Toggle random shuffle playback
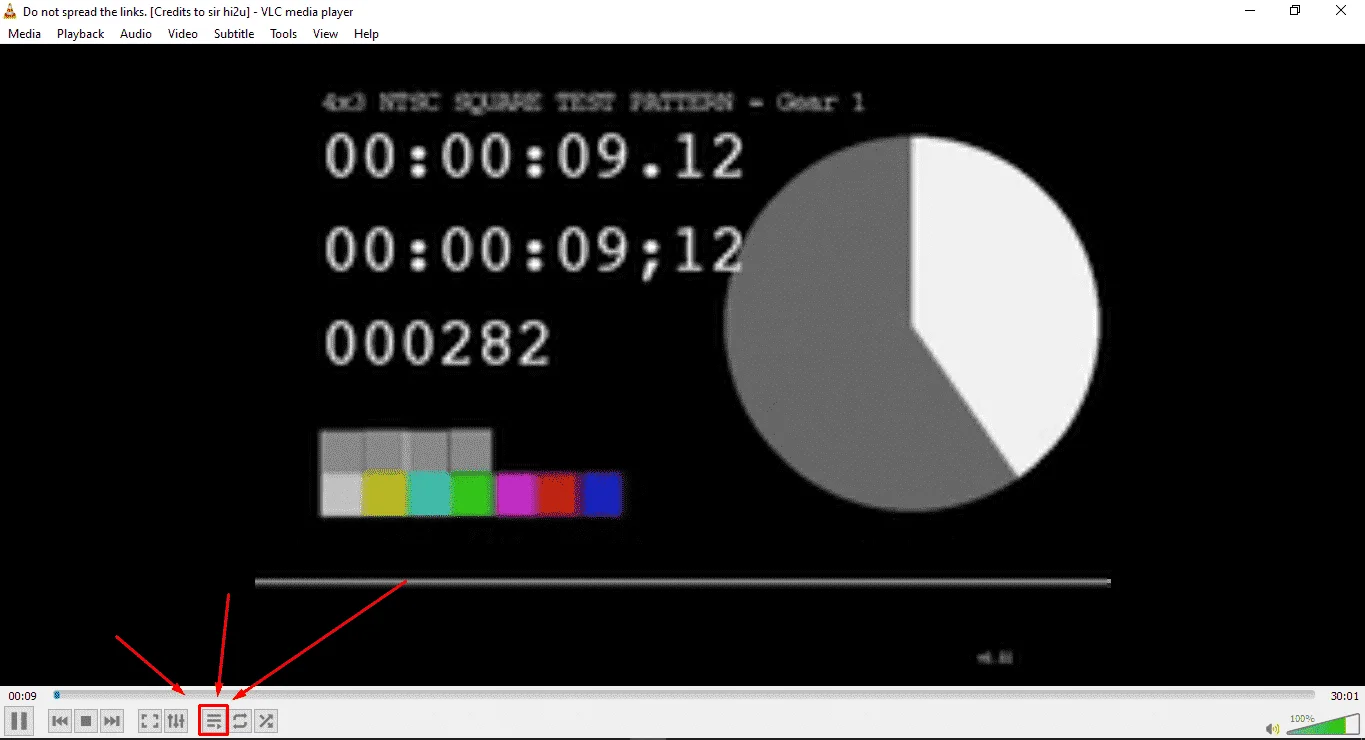The image size is (1365, 740). tap(266, 720)
